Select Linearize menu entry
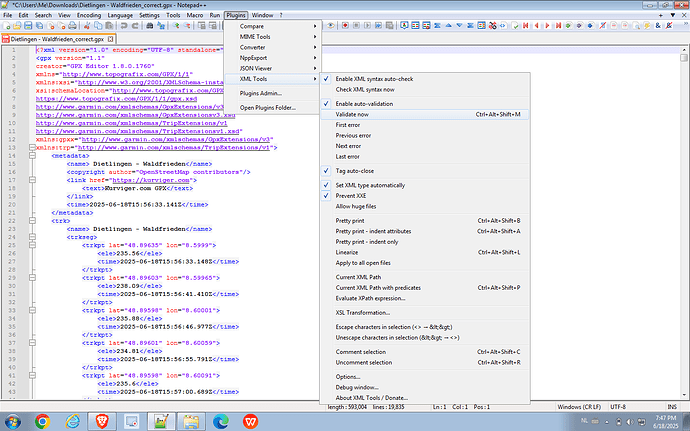Screen dimensions: 690x431 pos(425,253)
